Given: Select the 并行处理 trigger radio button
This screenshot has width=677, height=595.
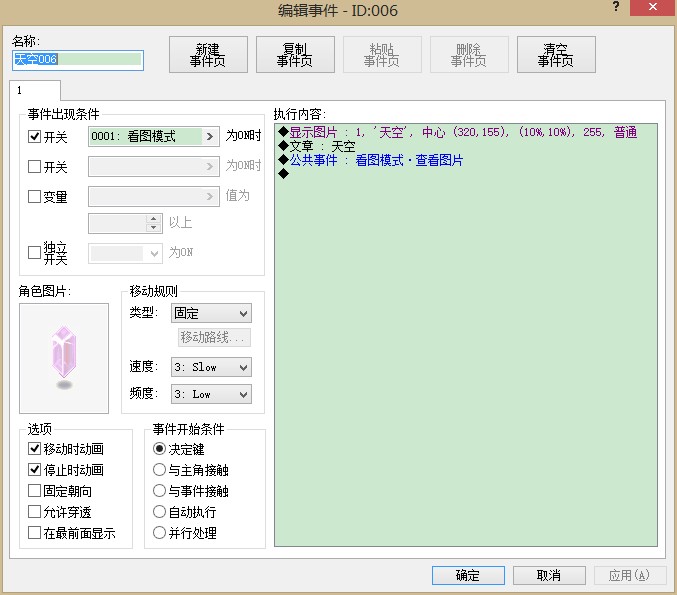Looking at the screenshot, I should 159,532.
